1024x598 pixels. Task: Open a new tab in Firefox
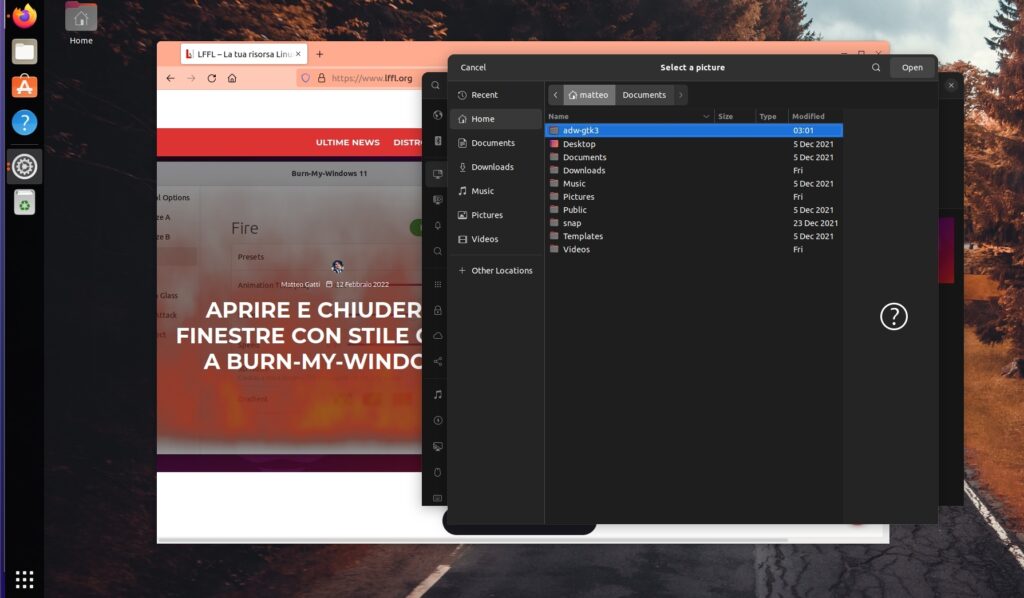point(319,54)
